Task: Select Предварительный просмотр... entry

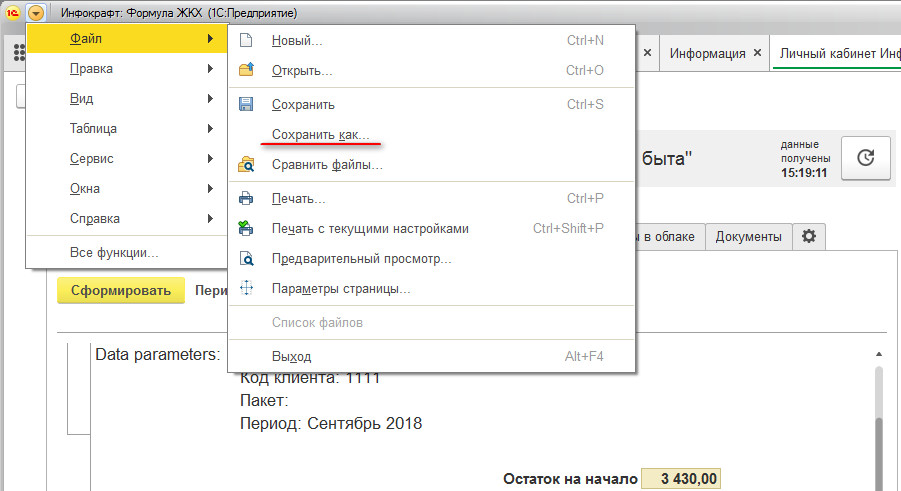Action: click(x=432, y=259)
